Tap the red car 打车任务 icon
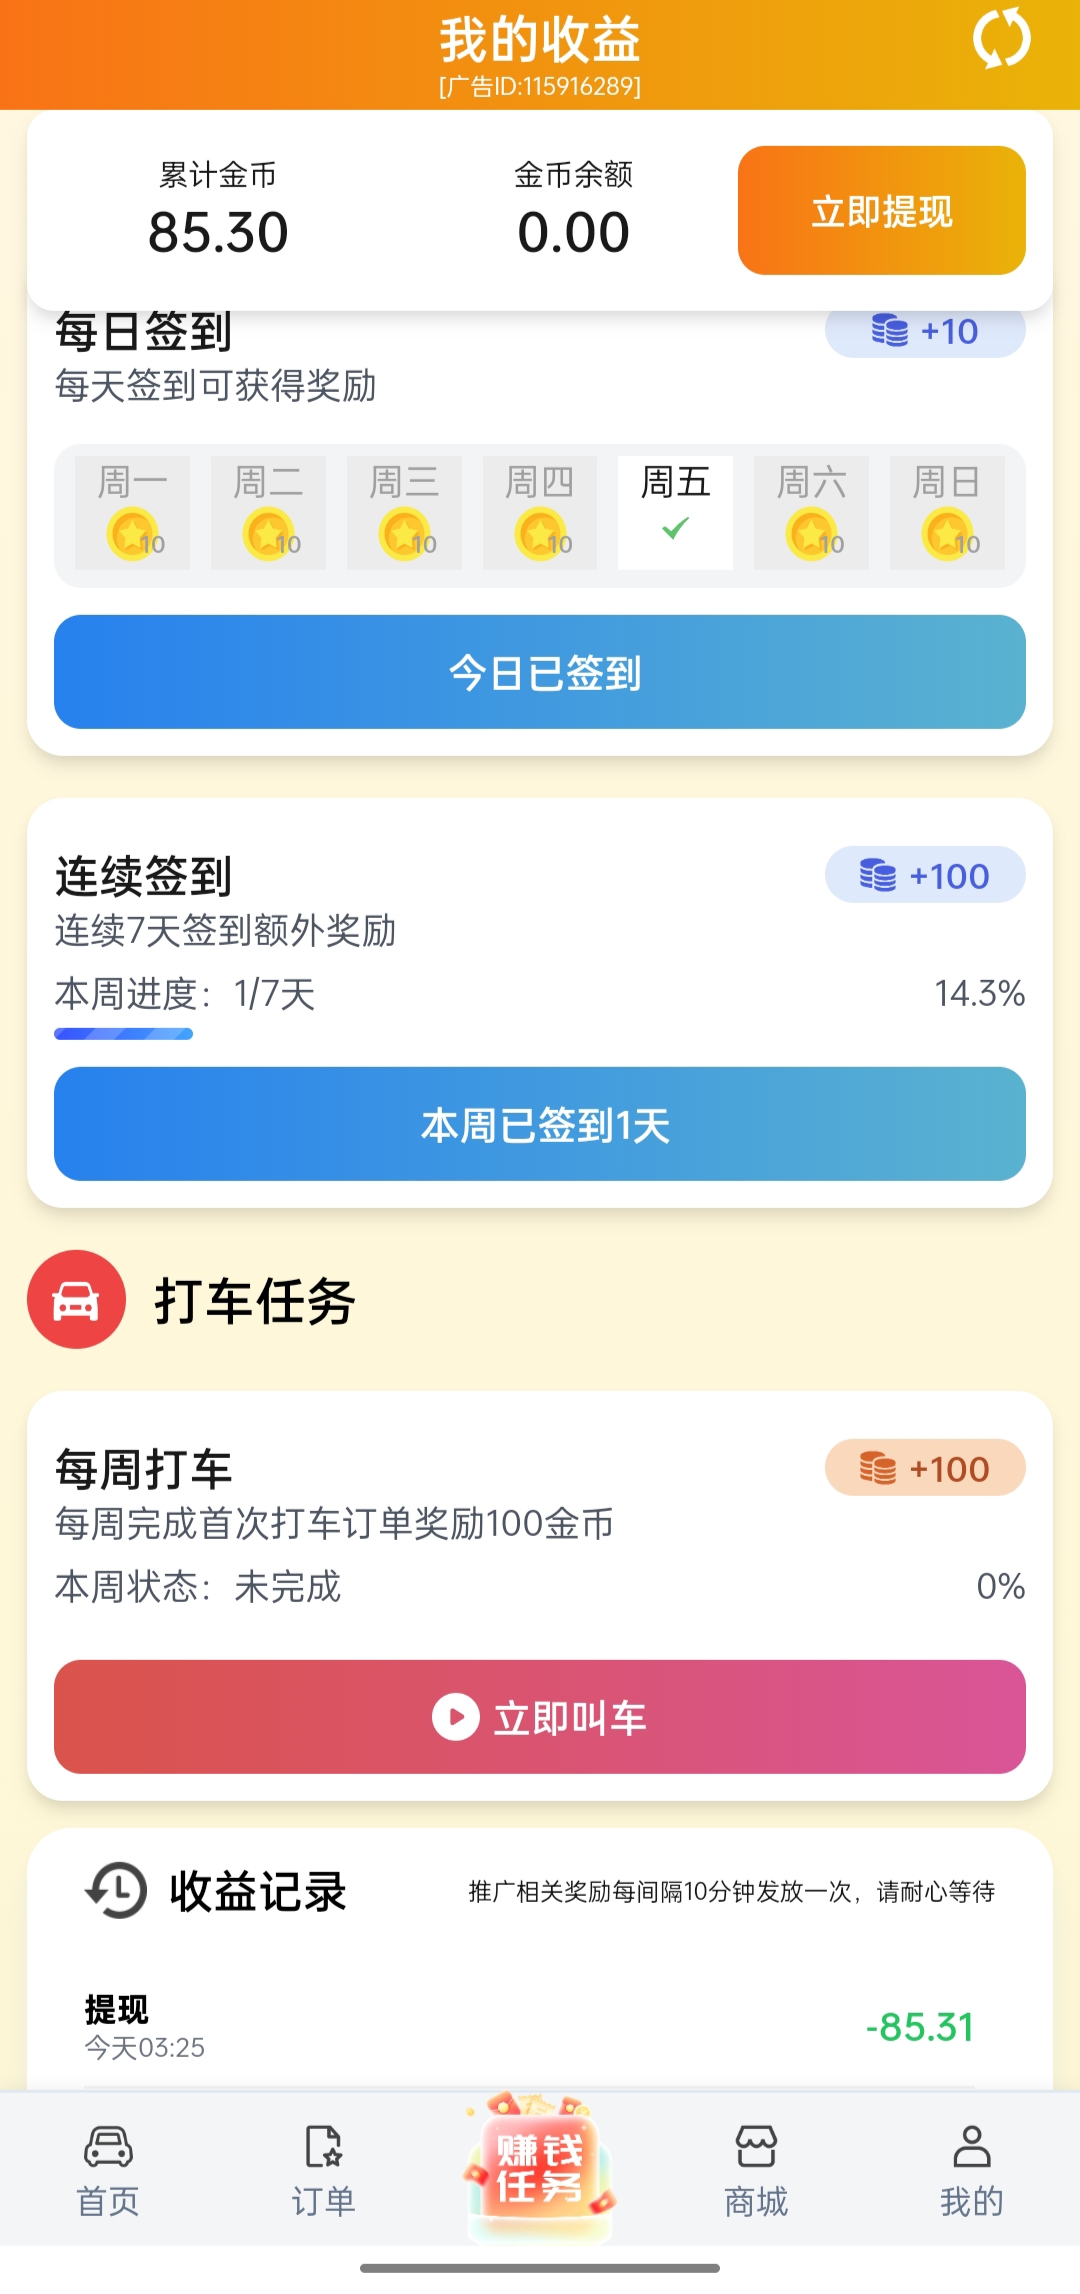1080x2294 pixels. 76,1299
